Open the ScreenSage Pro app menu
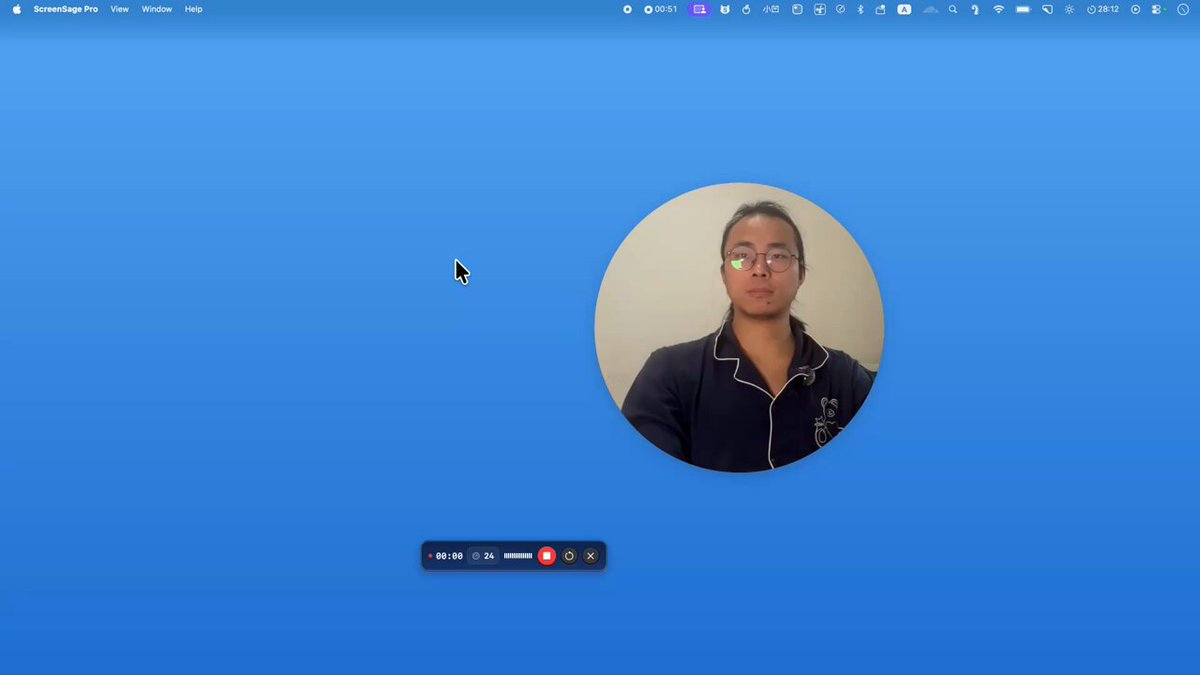The image size is (1200, 675). [66, 9]
